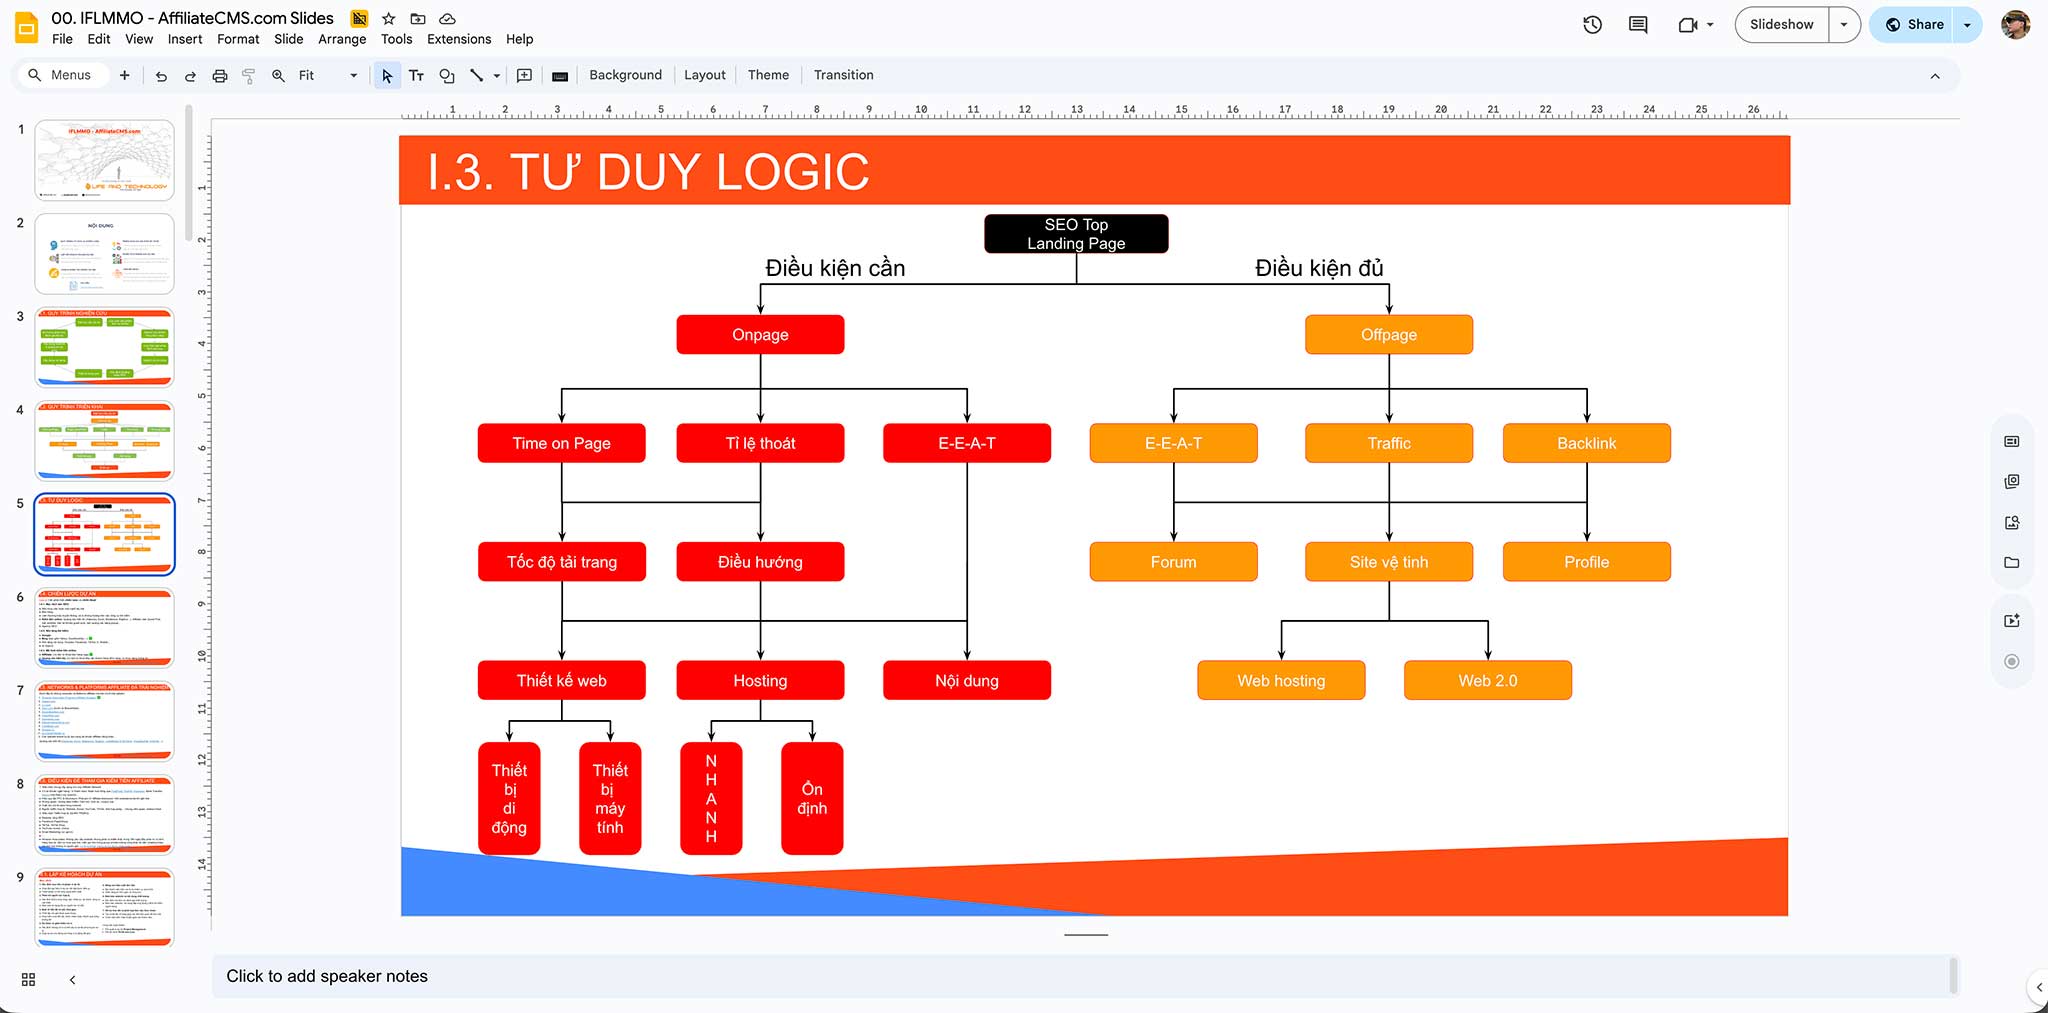
Task: Click the Transition button
Action: (843, 75)
